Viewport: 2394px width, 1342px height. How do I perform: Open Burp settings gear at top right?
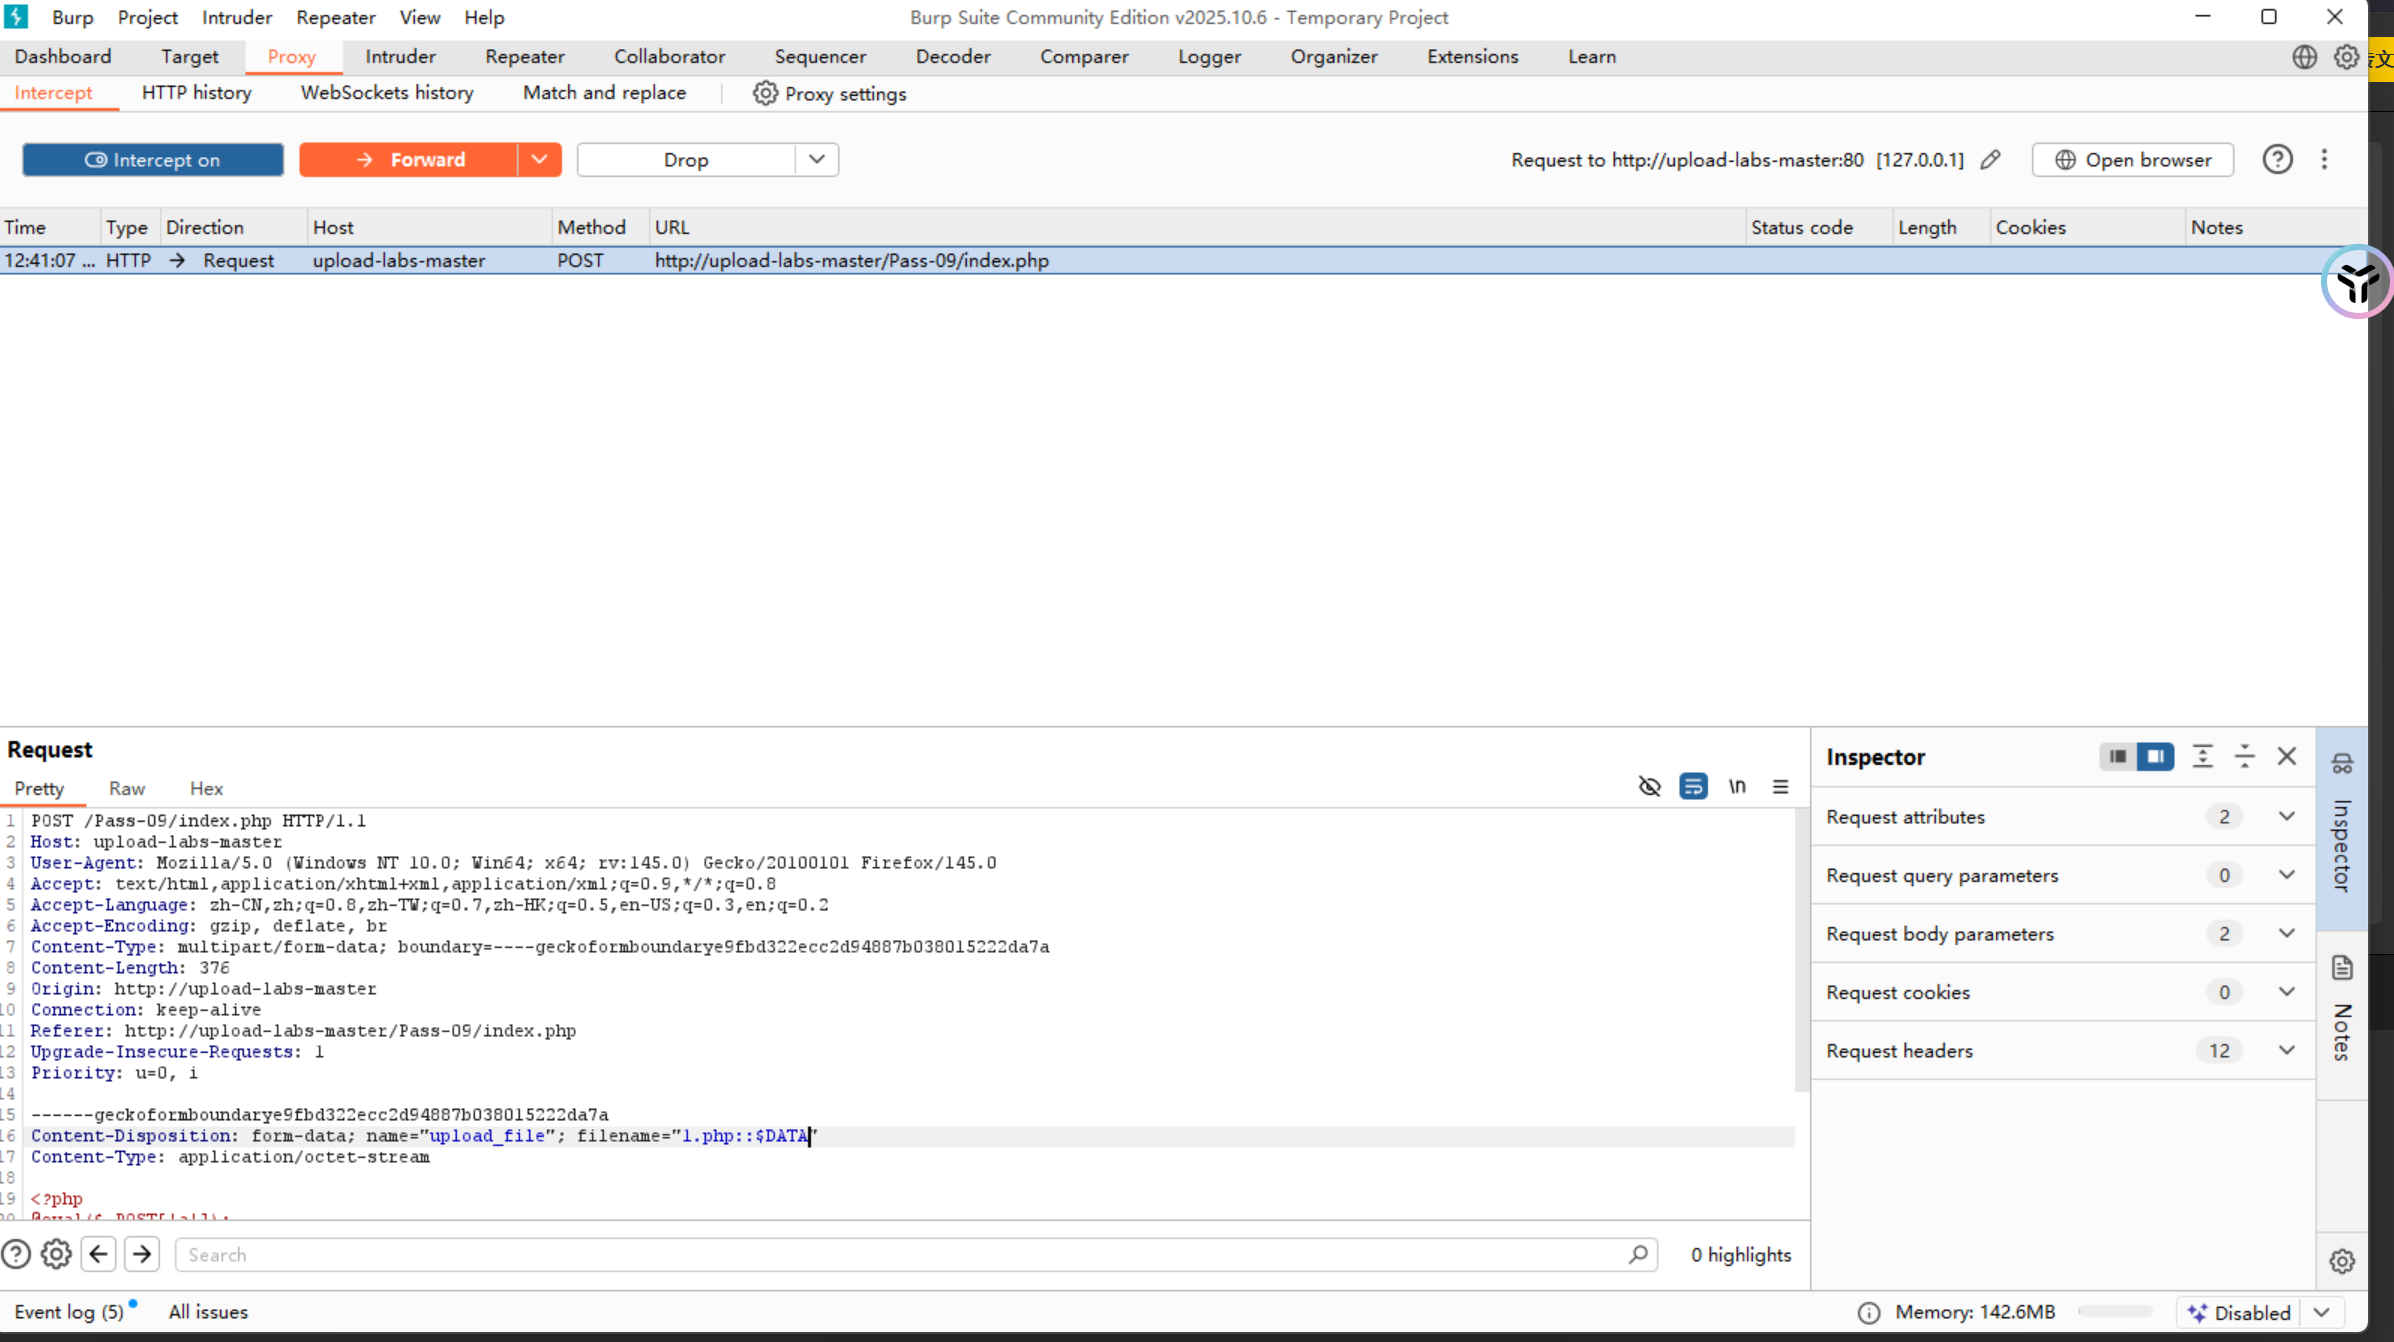pyautogui.click(x=2346, y=57)
